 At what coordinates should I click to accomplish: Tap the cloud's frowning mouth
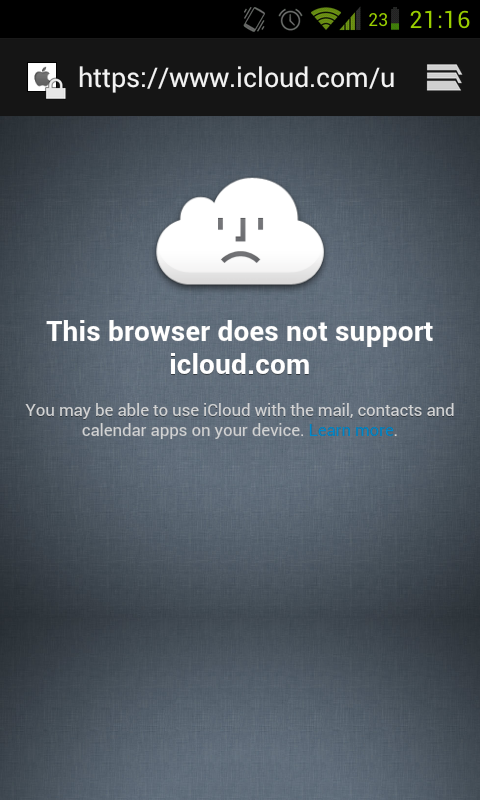[x=240, y=257]
